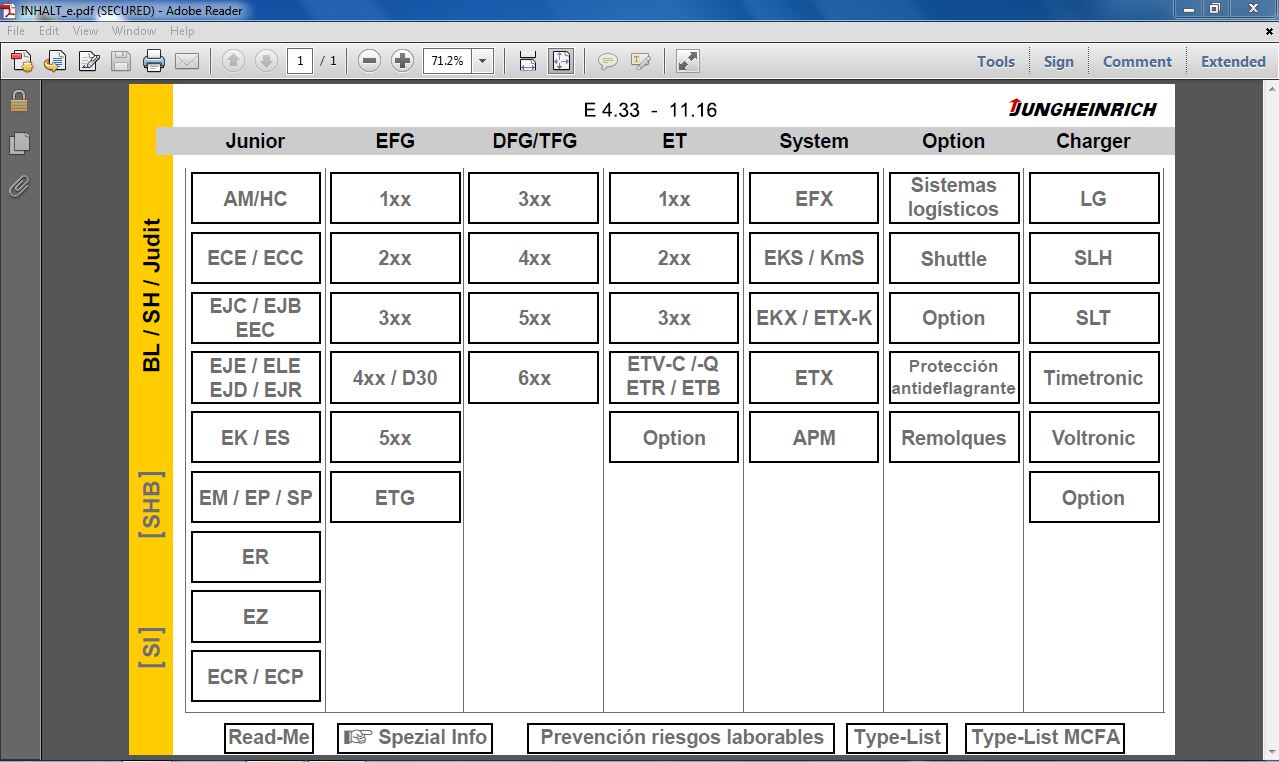Click the fit one full page icon
This screenshot has width=1279, height=762.
[560, 61]
